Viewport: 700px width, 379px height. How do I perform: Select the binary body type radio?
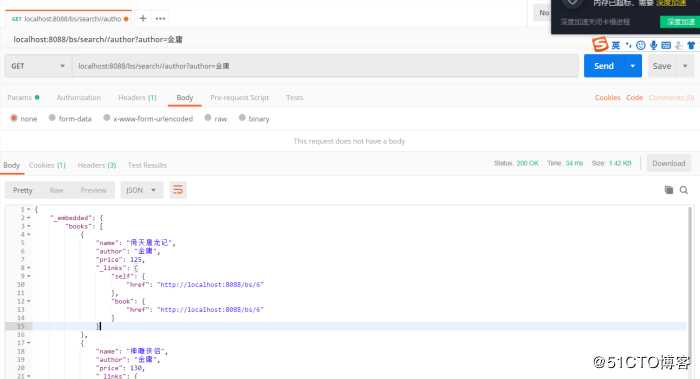pyautogui.click(x=242, y=118)
